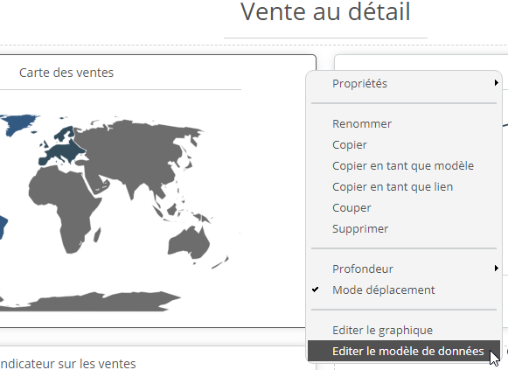Select highlighted Europe region on map
The image size is (508, 370).
[x=63, y=148]
